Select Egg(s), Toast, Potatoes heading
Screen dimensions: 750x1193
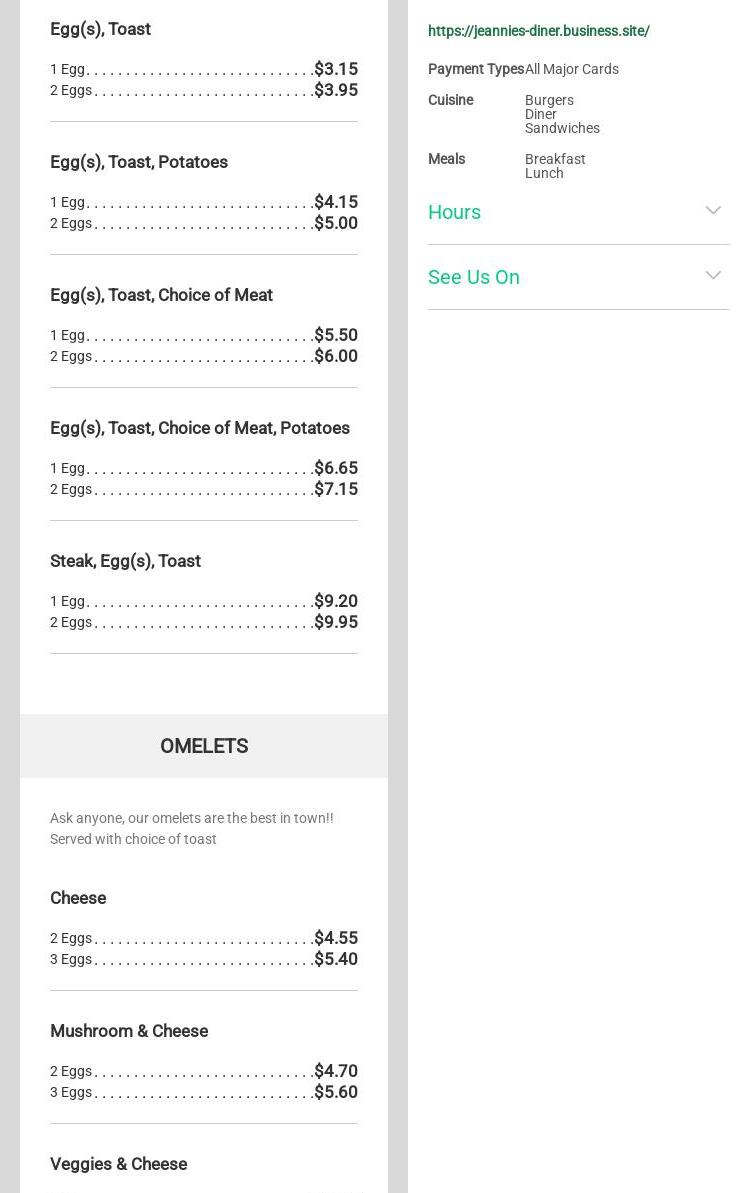[x=139, y=162]
